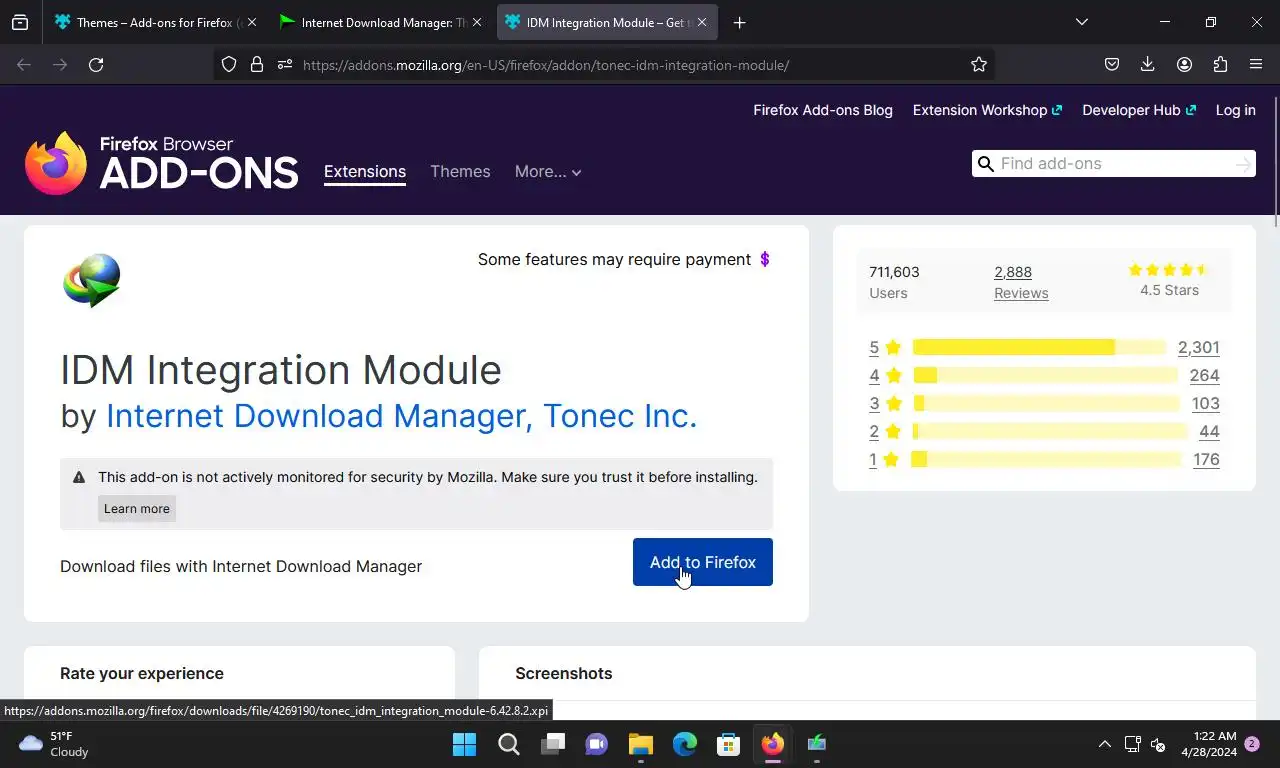Open taskbar Search magnifier

[x=508, y=744]
